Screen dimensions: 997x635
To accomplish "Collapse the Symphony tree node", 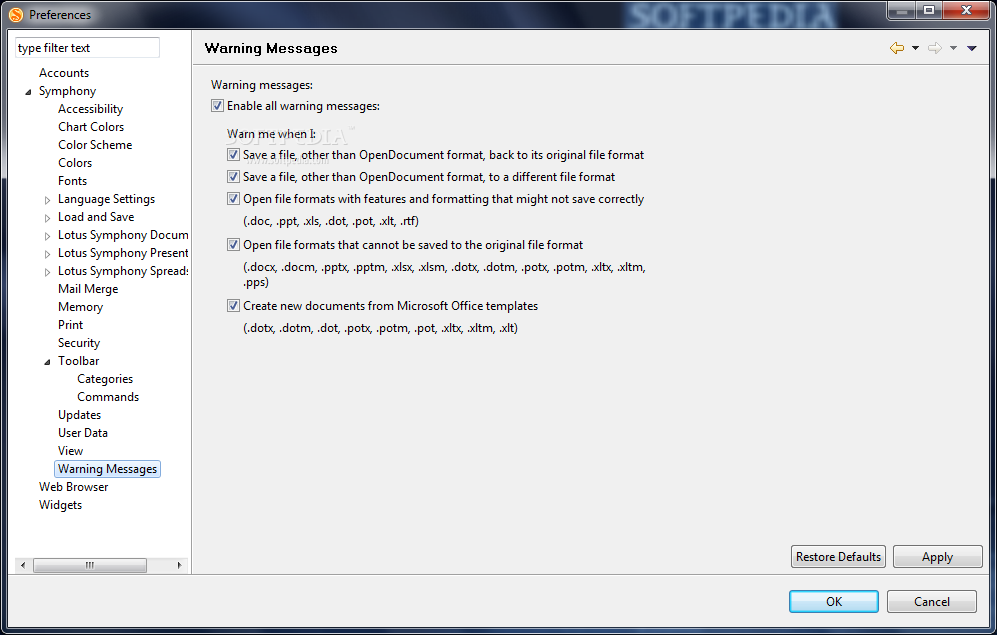I will 28,92.
